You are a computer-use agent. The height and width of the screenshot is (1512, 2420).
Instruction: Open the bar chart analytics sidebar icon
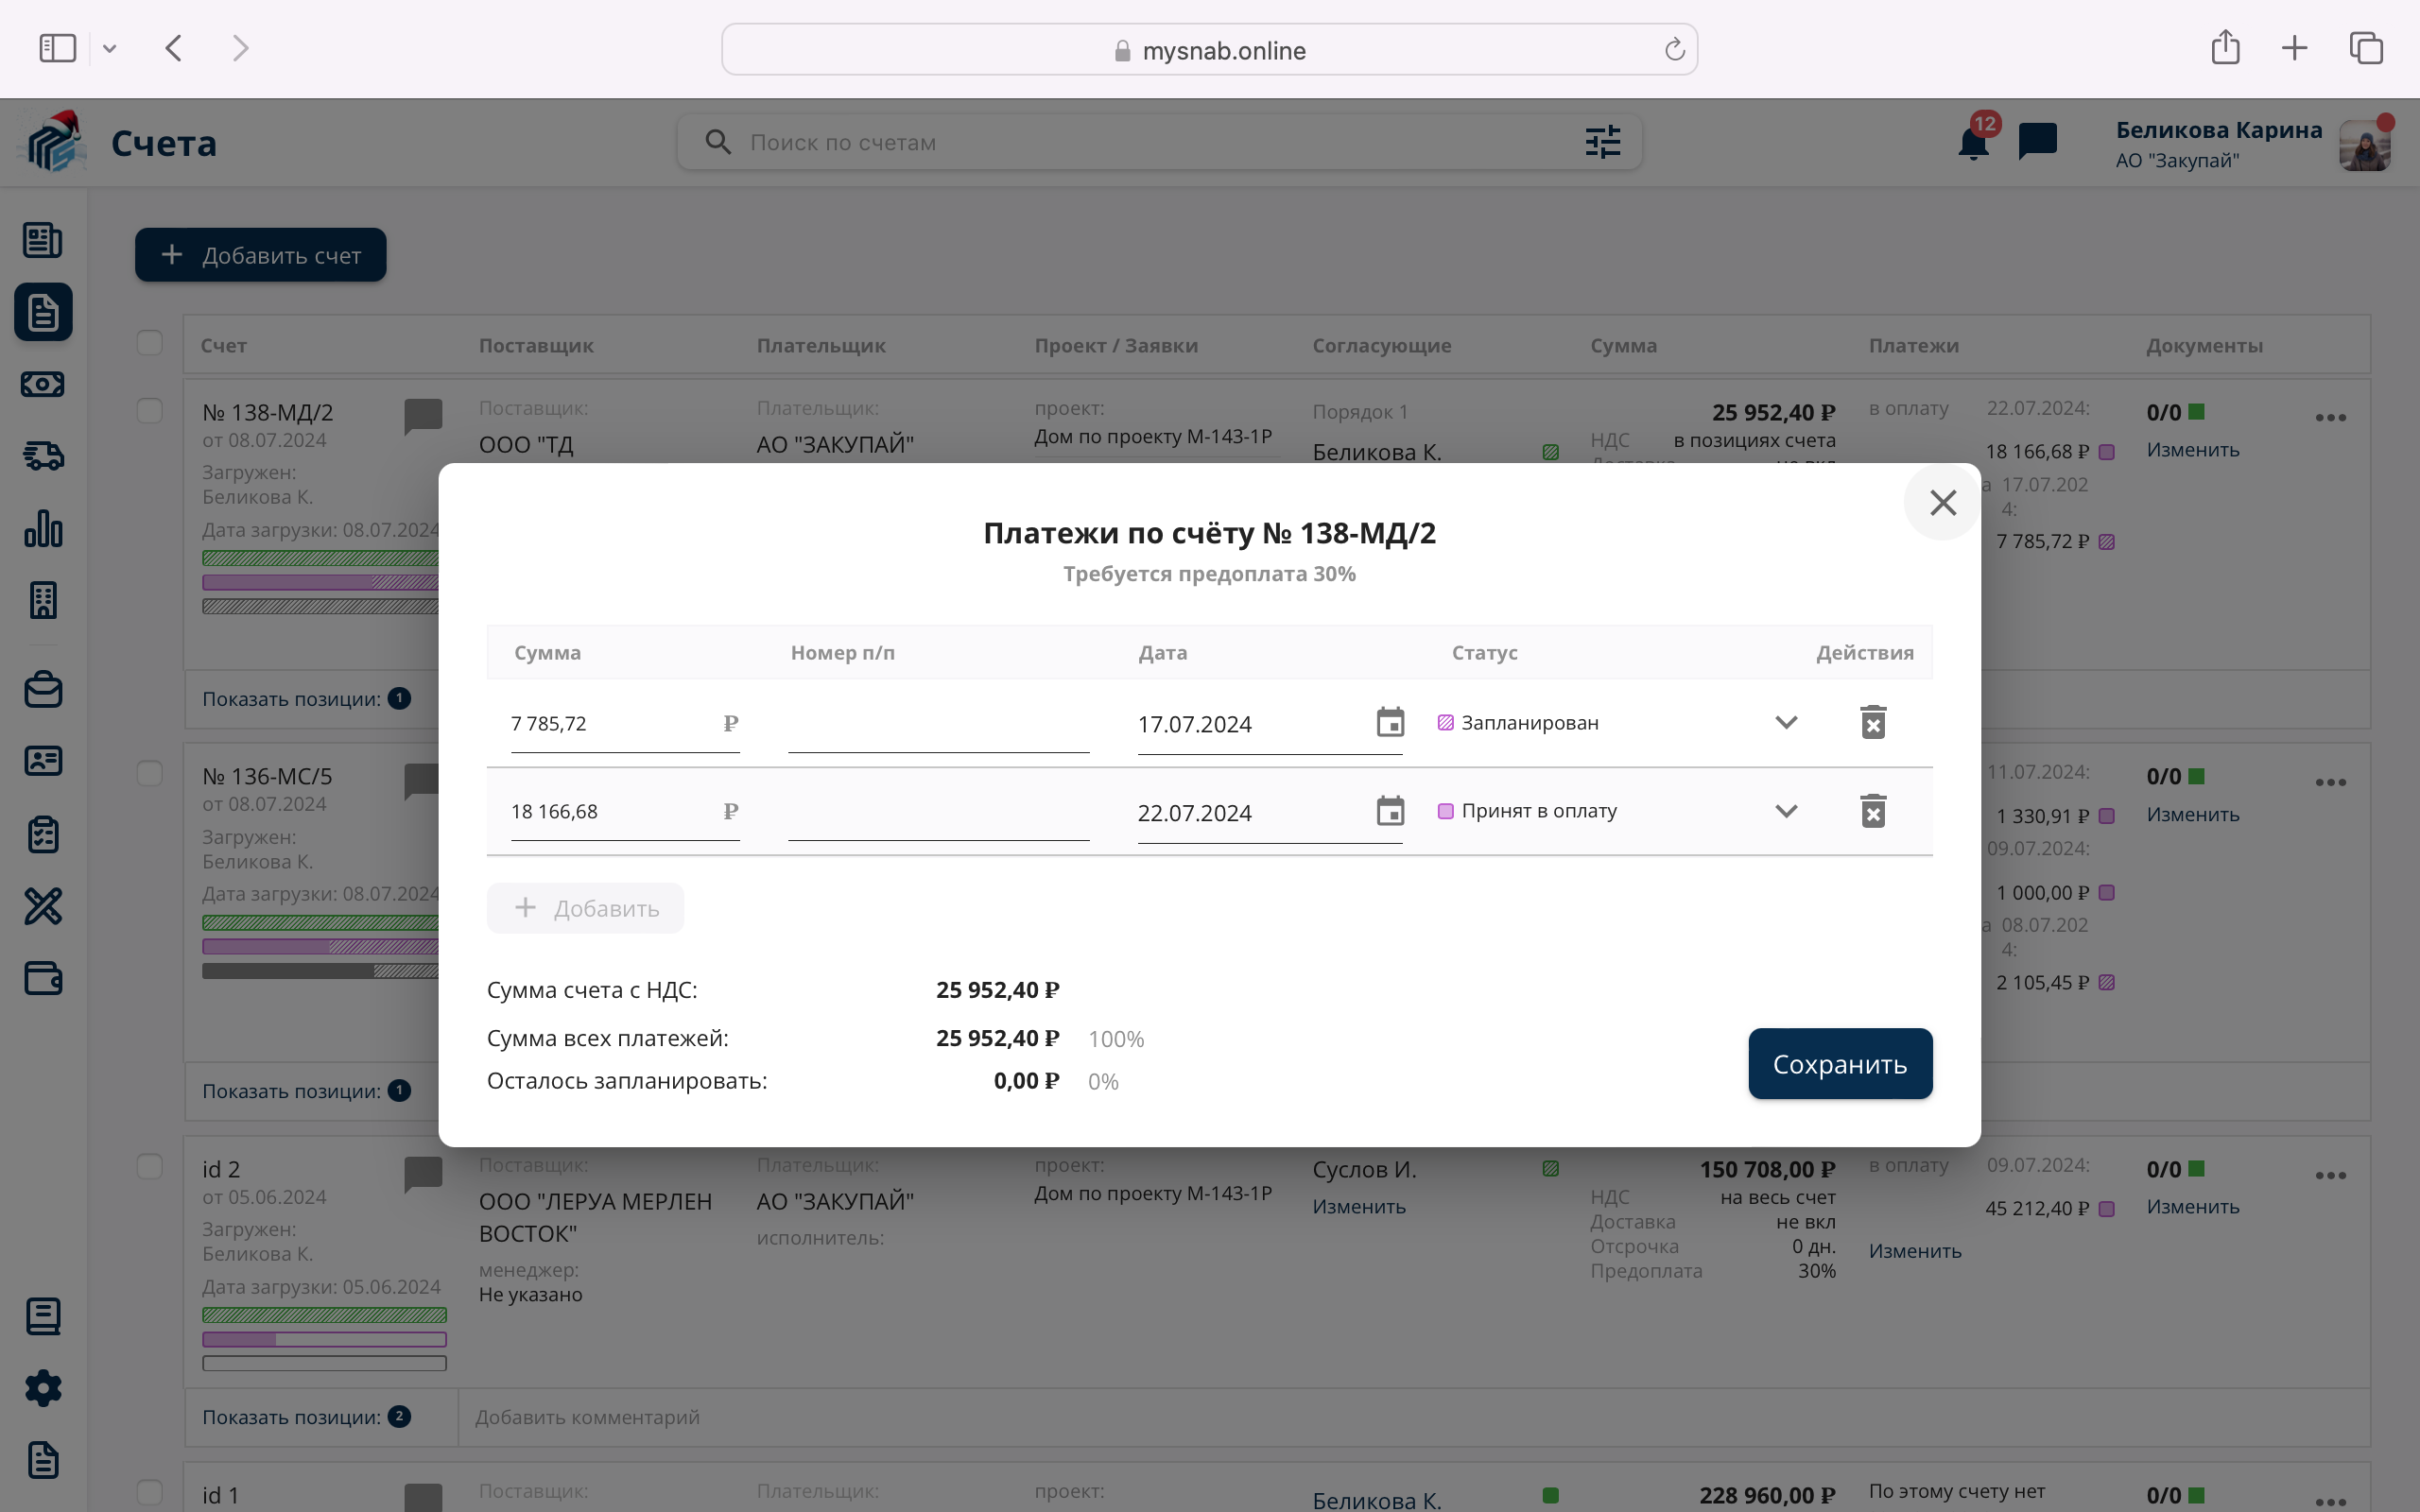[x=43, y=528]
